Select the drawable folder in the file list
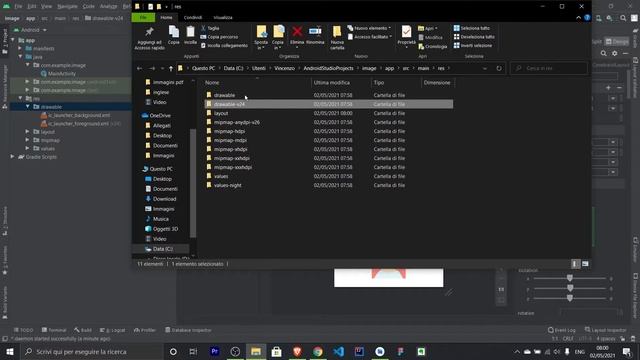 (224, 95)
